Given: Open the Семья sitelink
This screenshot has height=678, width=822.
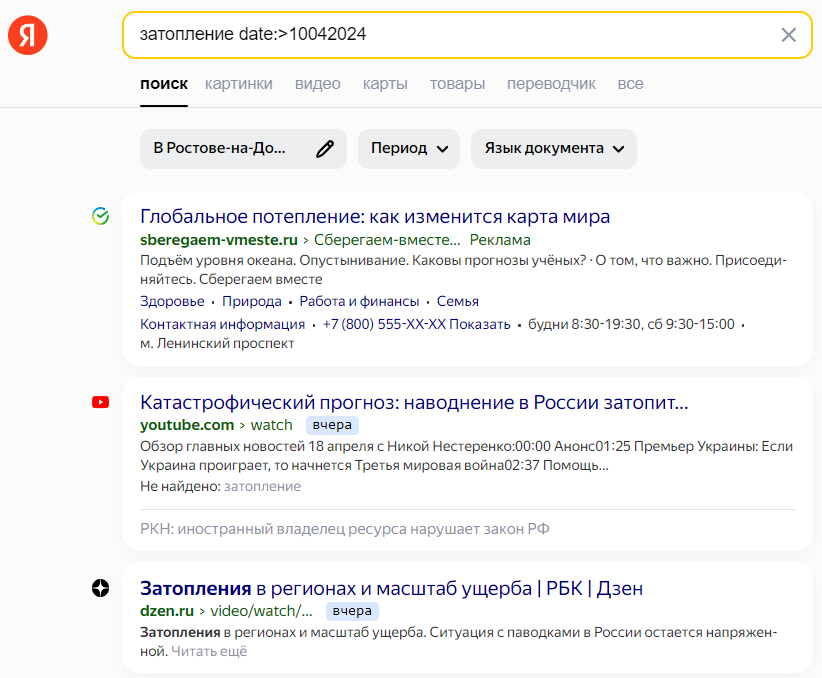Looking at the screenshot, I should click(458, 302).
